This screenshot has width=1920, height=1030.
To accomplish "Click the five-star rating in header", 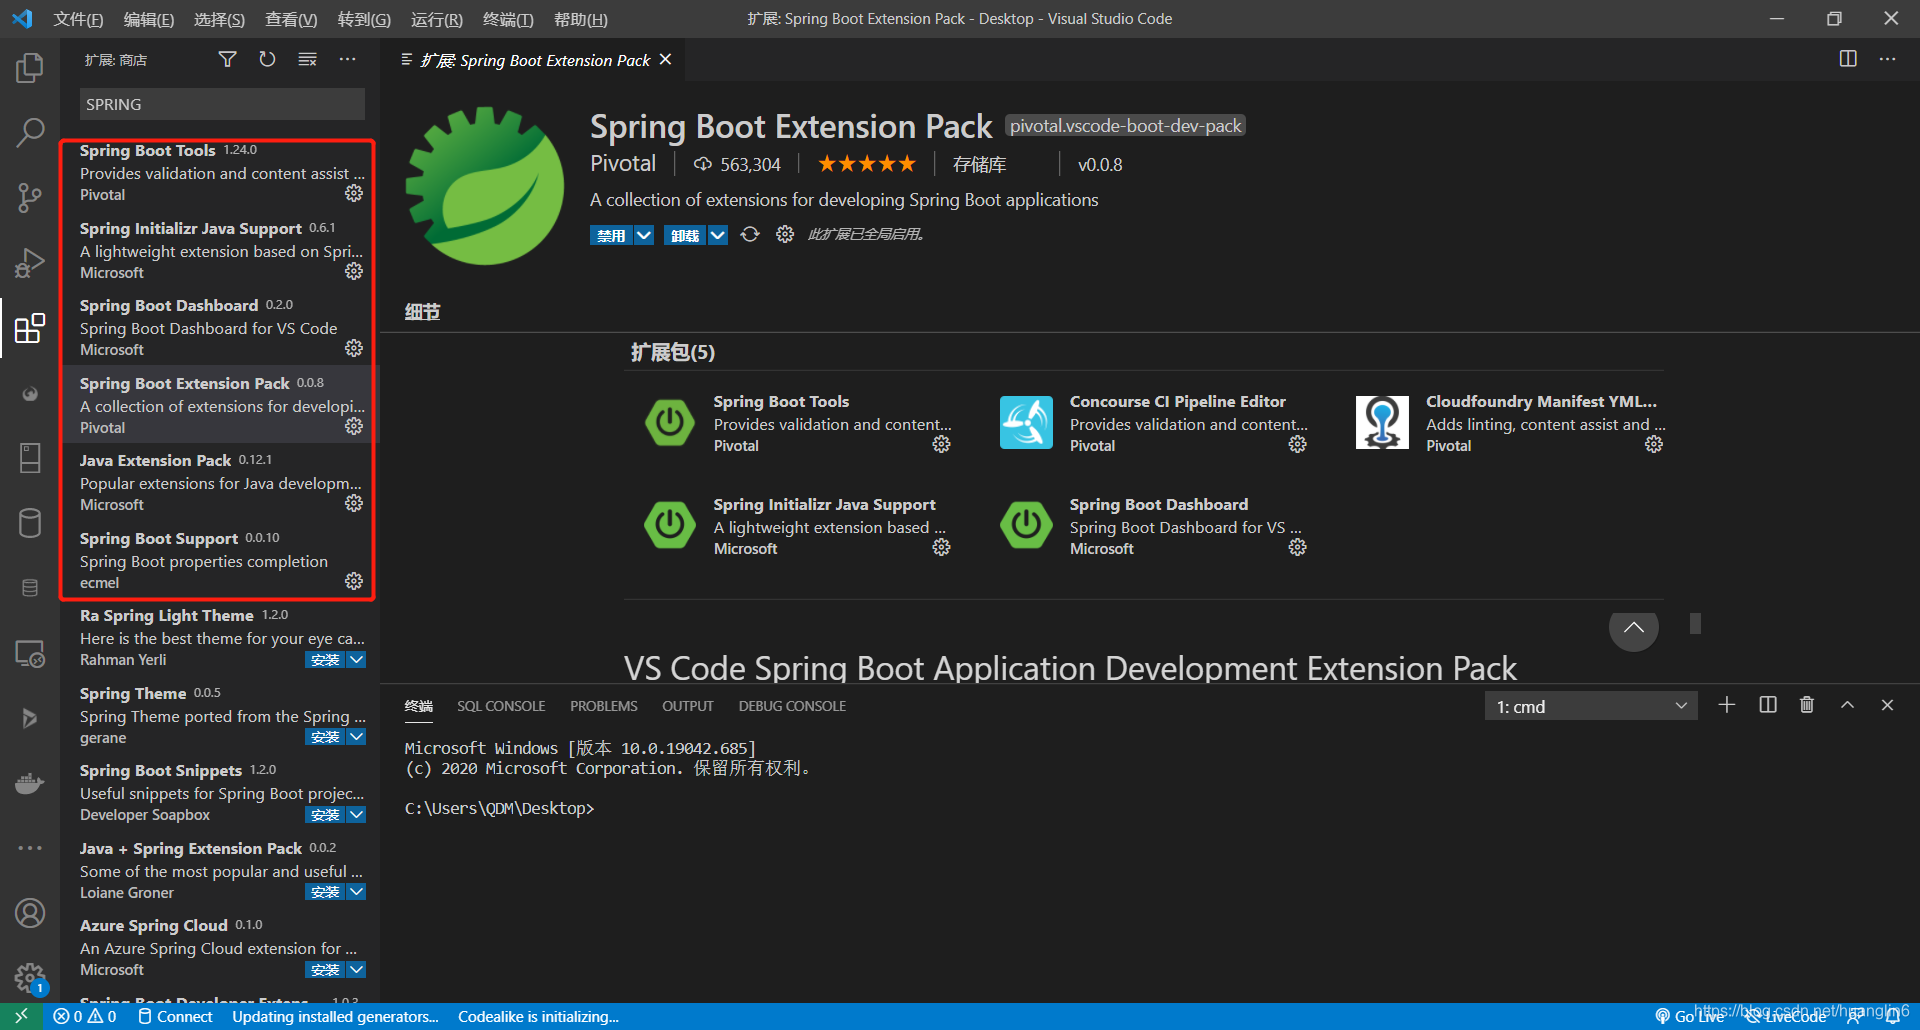I will point(866,164).
